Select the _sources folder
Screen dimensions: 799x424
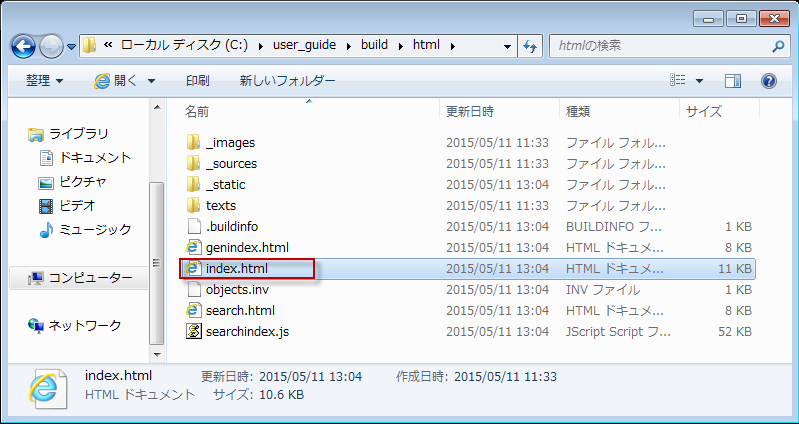point(231,164)
